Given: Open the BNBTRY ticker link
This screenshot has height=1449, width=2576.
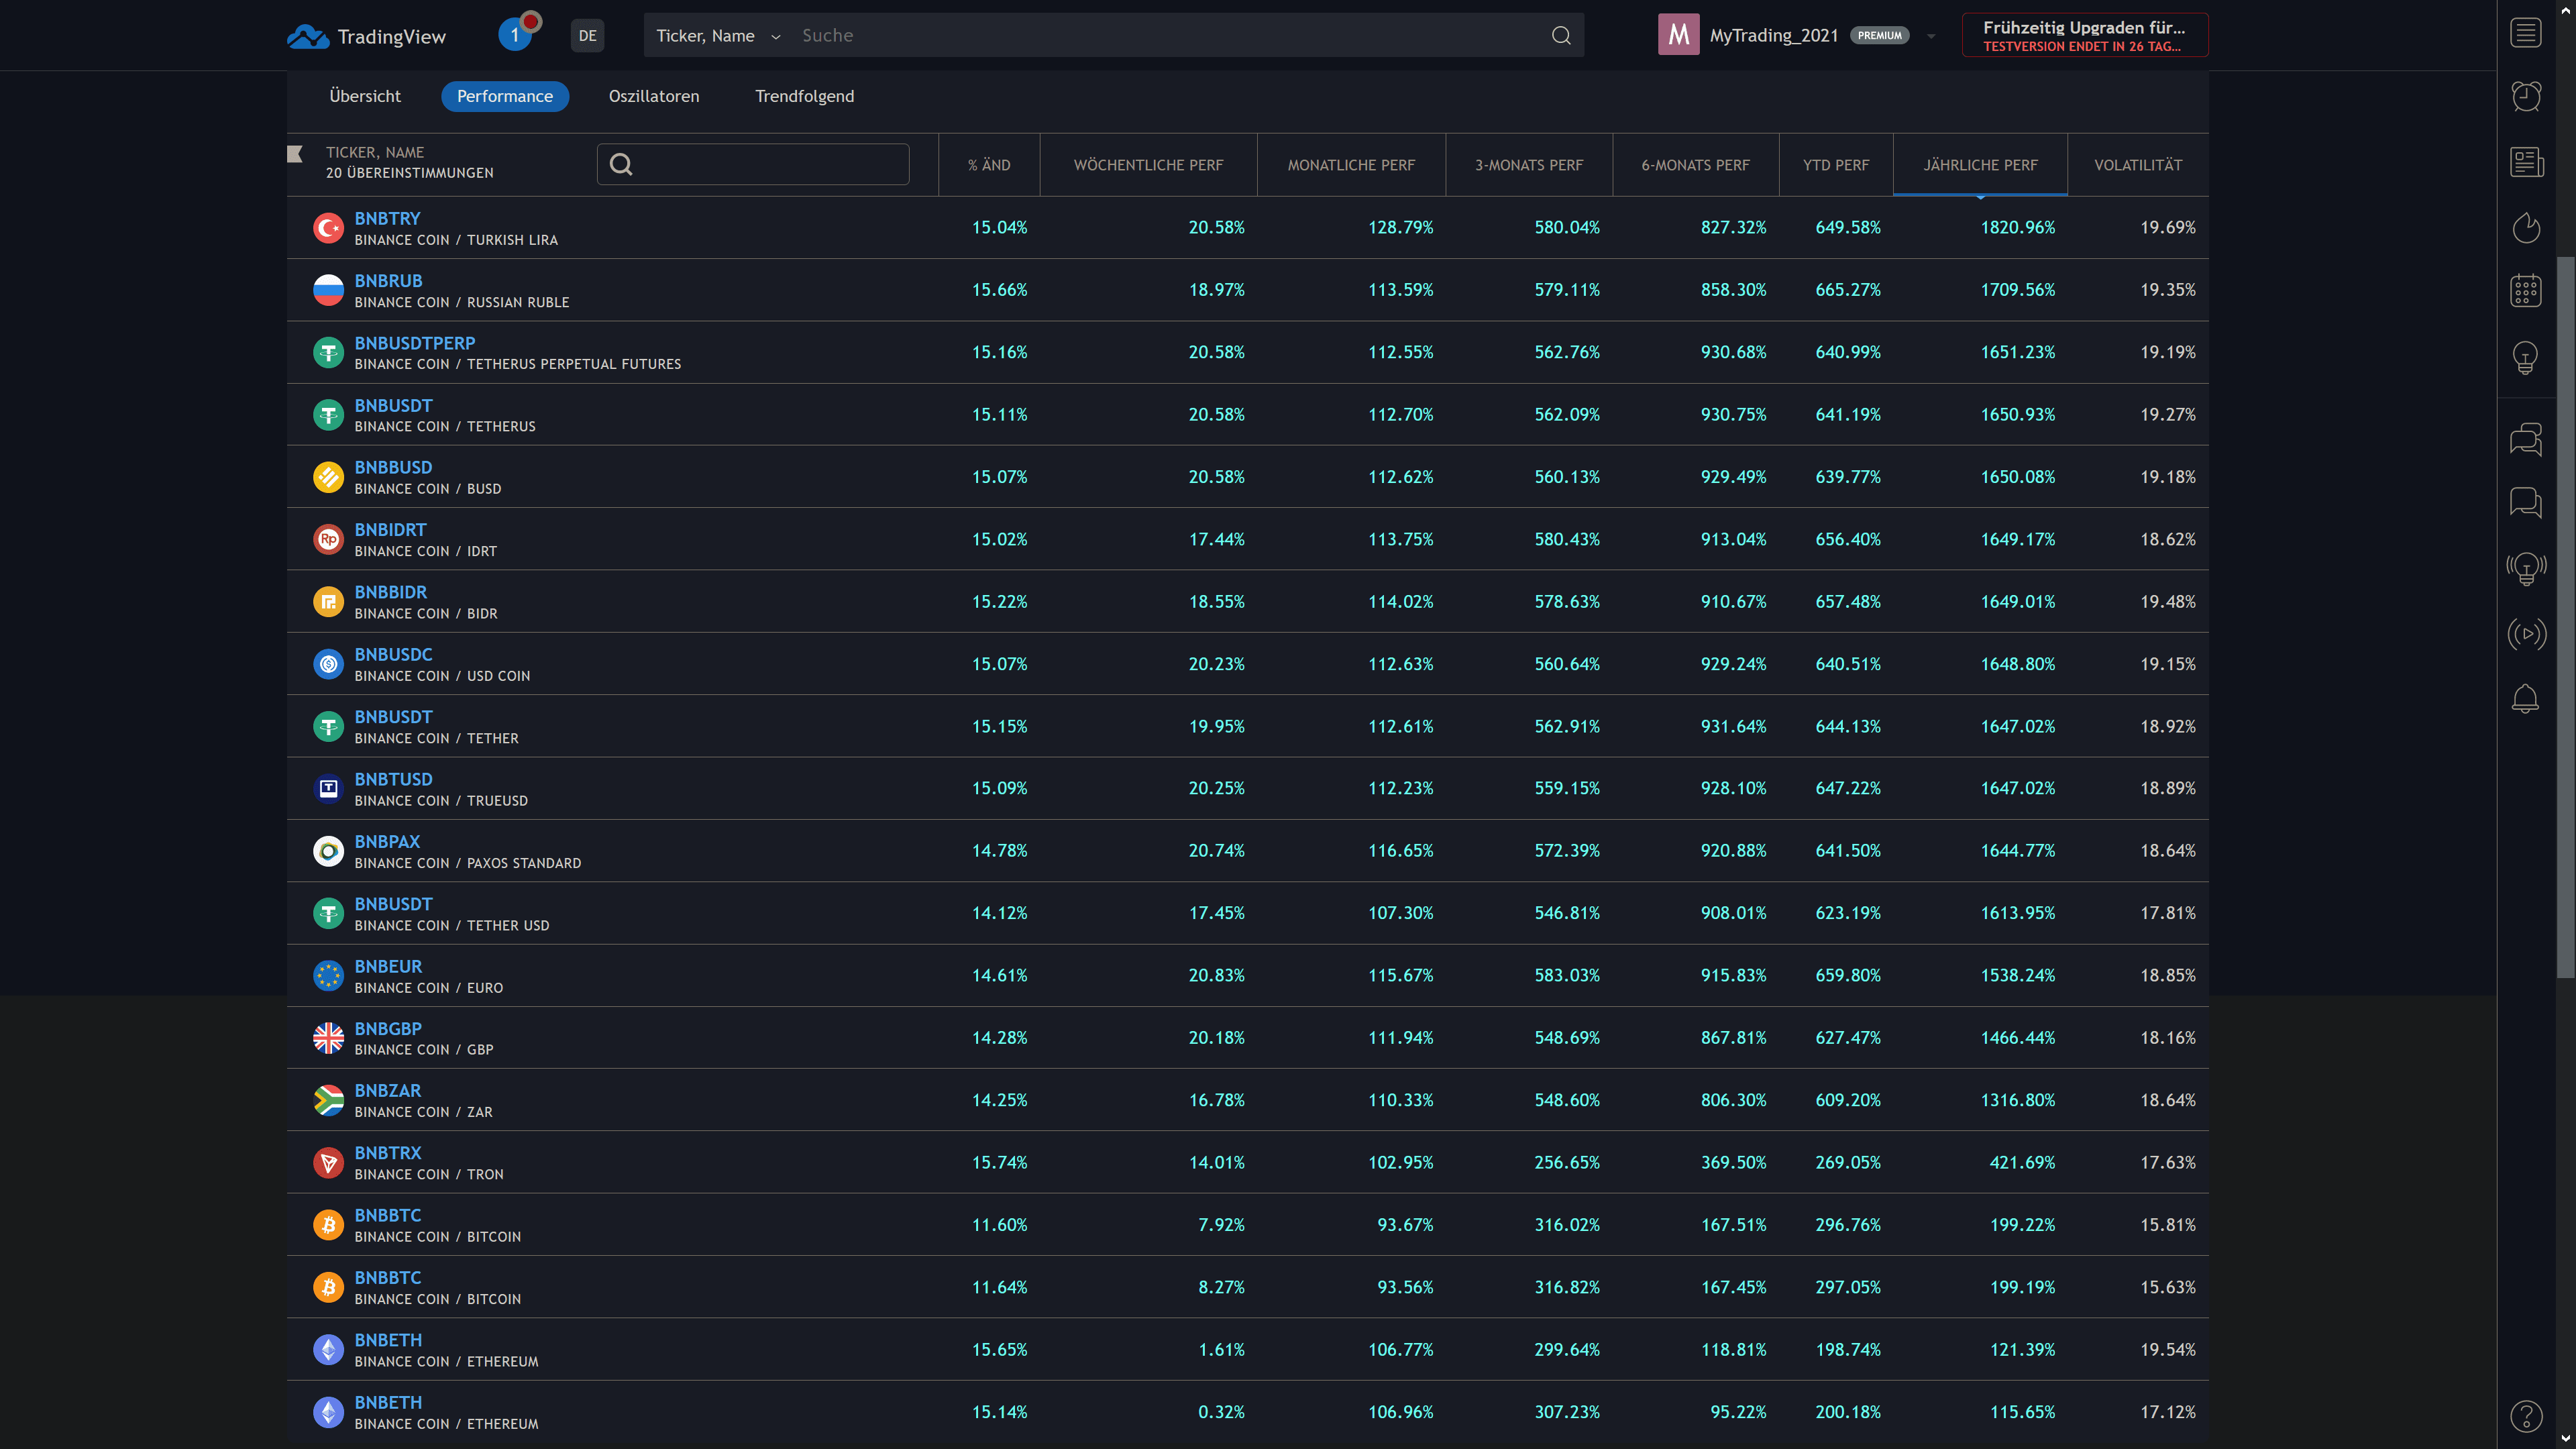Looking at the screenshot, I should click(x=387, y=218).
